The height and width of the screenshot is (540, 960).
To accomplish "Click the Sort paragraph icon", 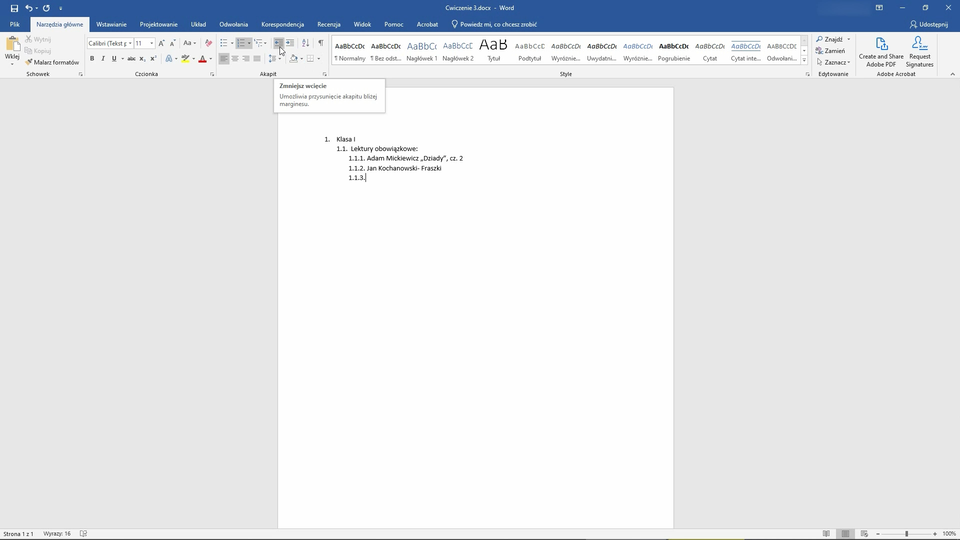I will (306, 43).
